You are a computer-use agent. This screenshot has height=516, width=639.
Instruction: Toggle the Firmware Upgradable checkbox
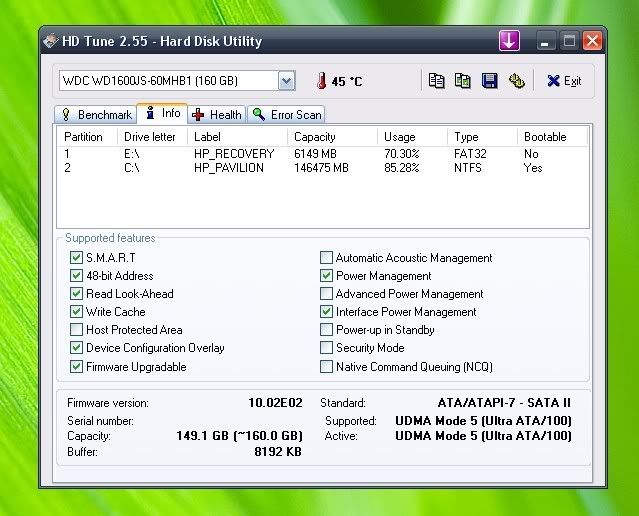pyautogui.click(x=76, y=366)
